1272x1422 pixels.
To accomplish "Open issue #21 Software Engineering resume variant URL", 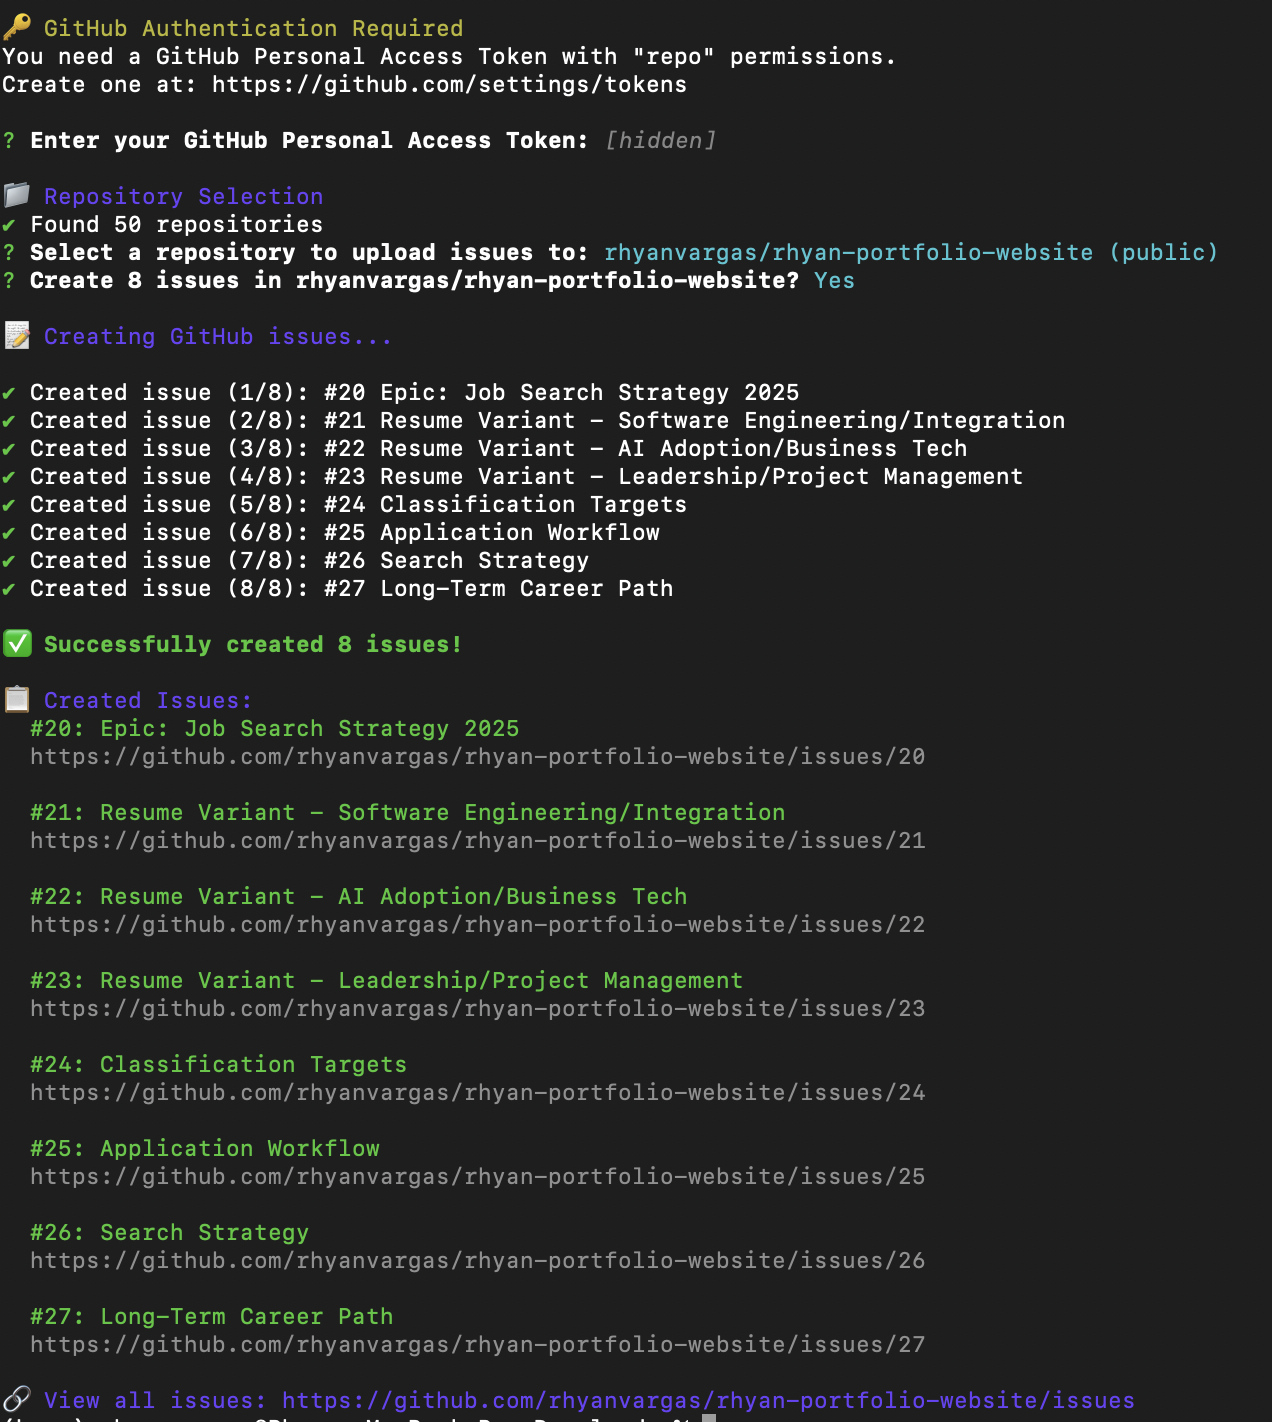I will point(477,841).
